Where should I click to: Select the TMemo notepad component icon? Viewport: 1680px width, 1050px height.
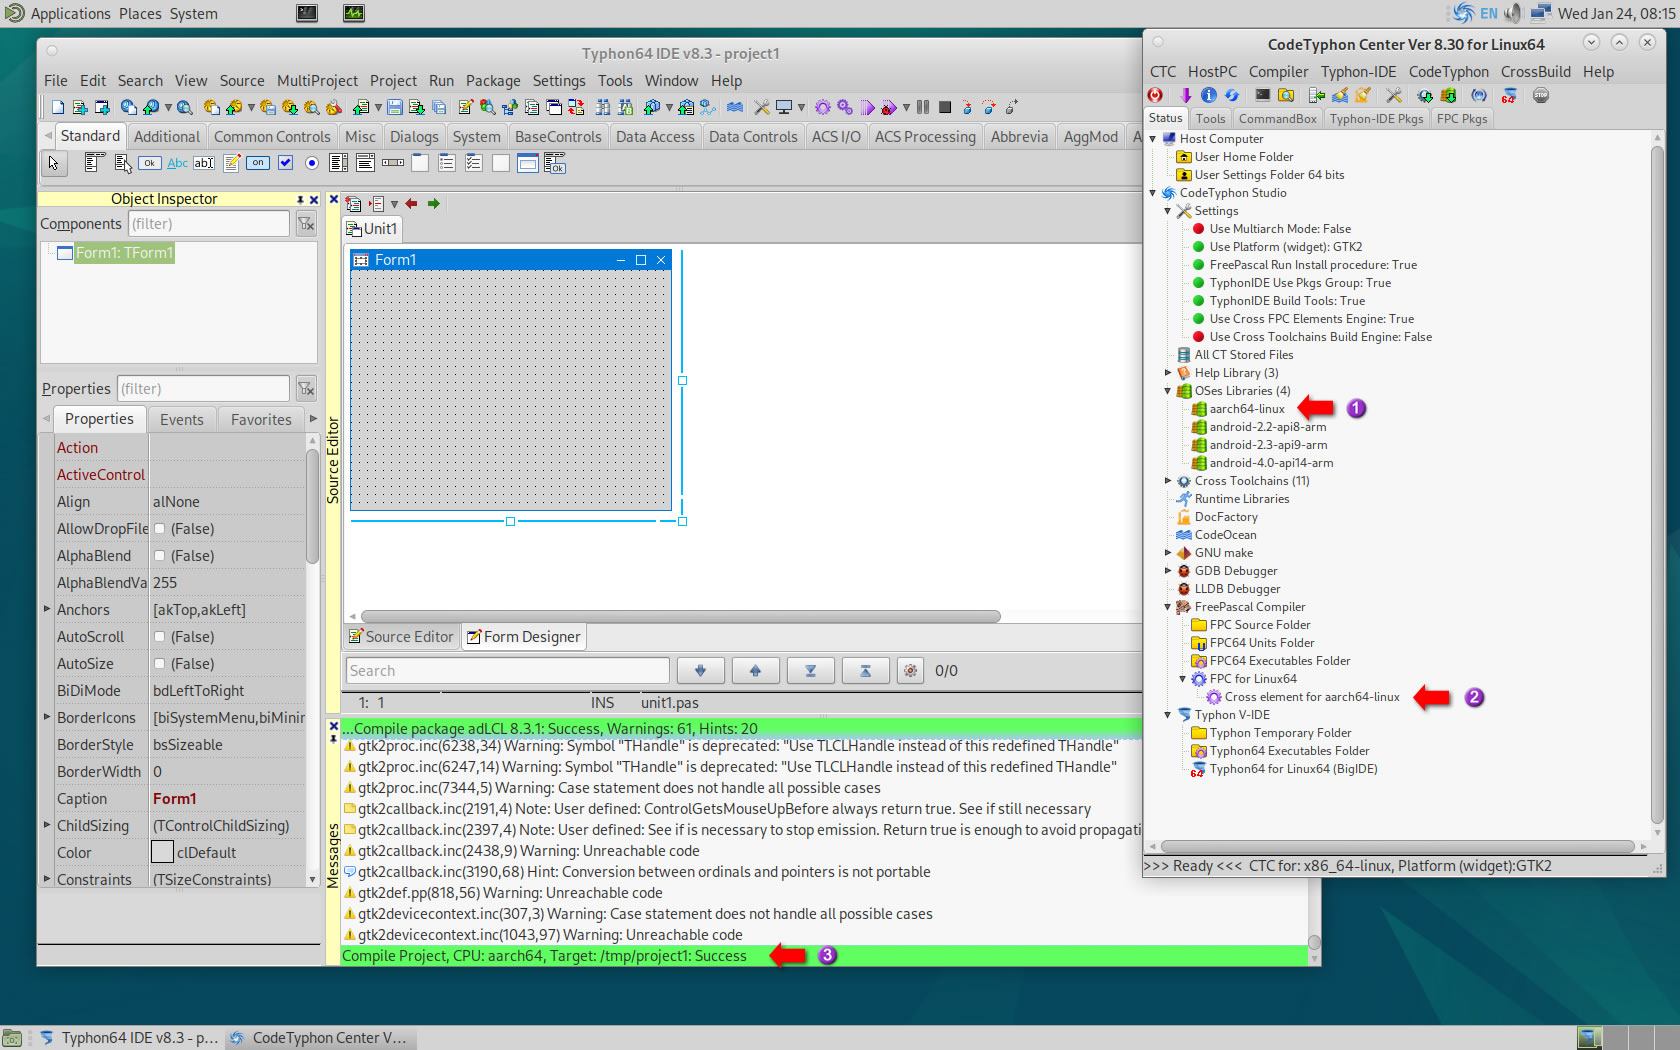[231, 163]
